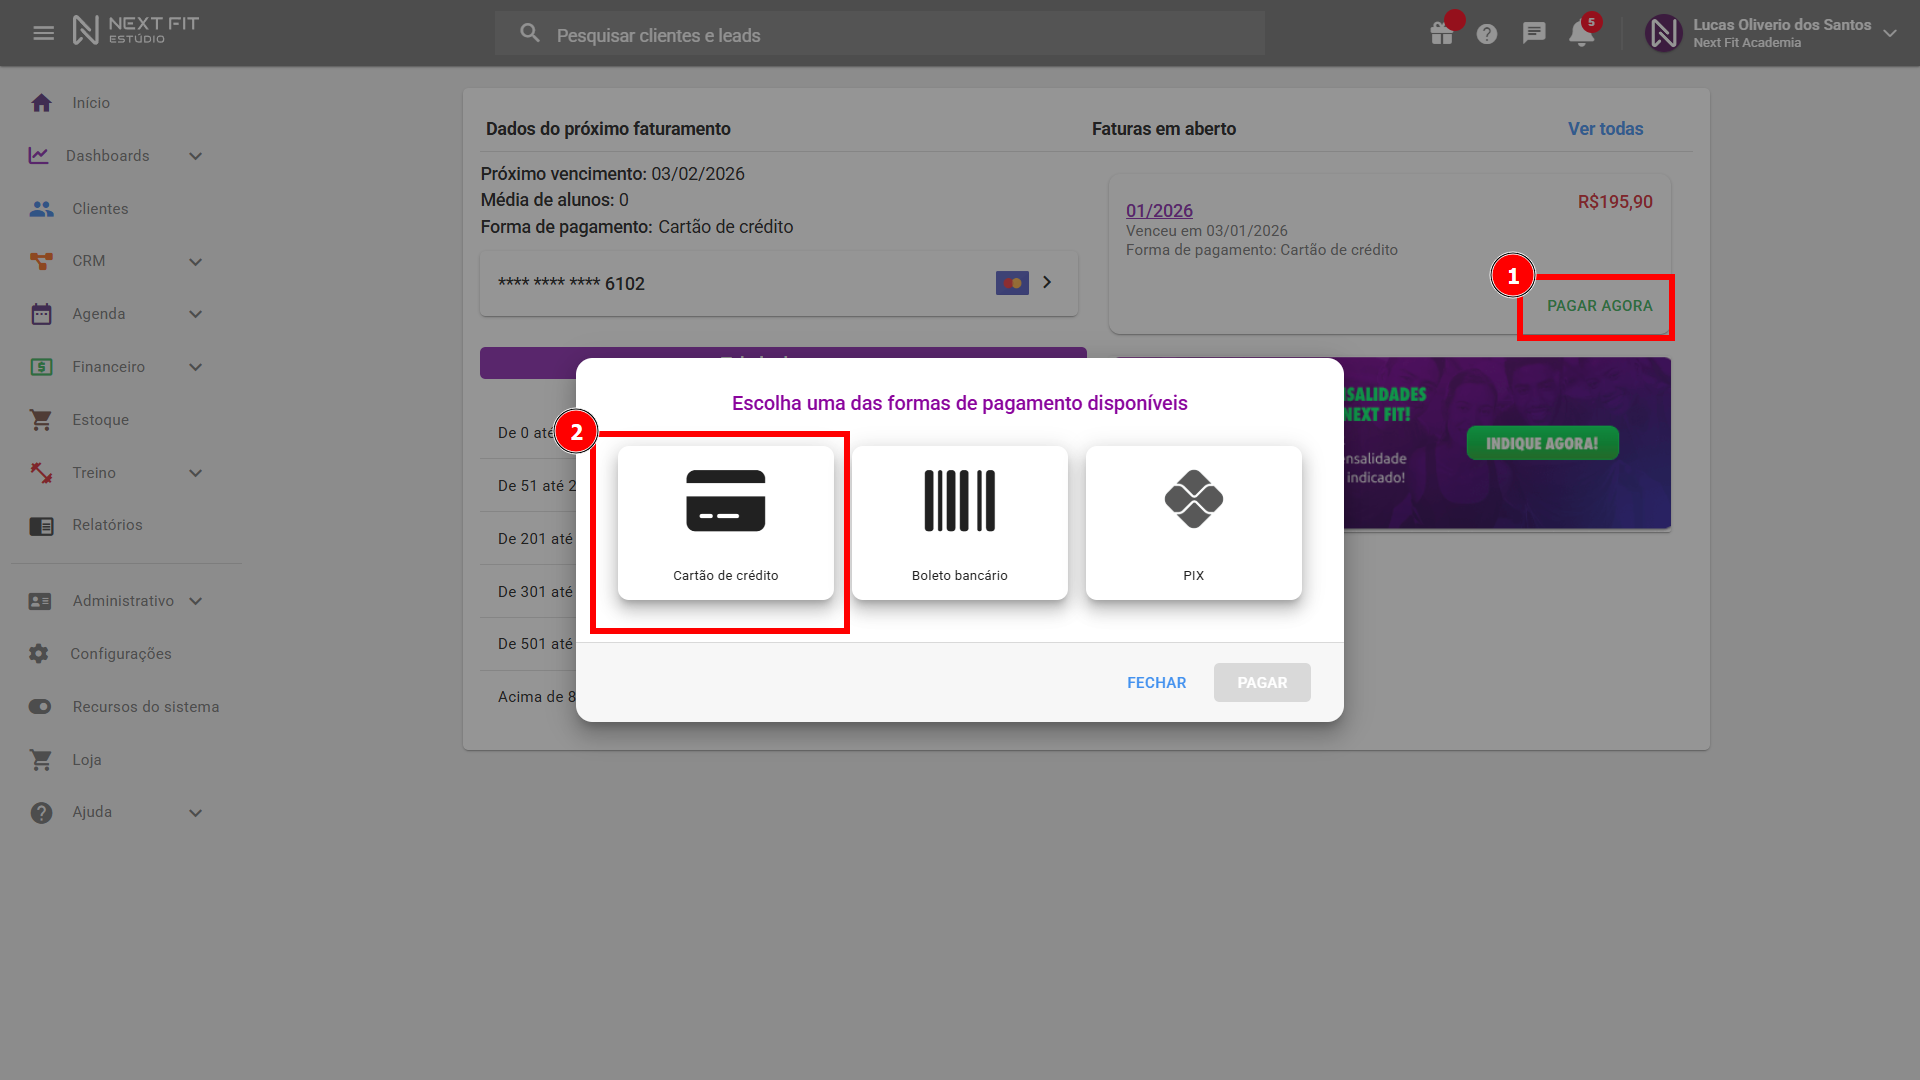Open Relatórios in sidebar
The image size is (1920, 1080).
[107, 525]
